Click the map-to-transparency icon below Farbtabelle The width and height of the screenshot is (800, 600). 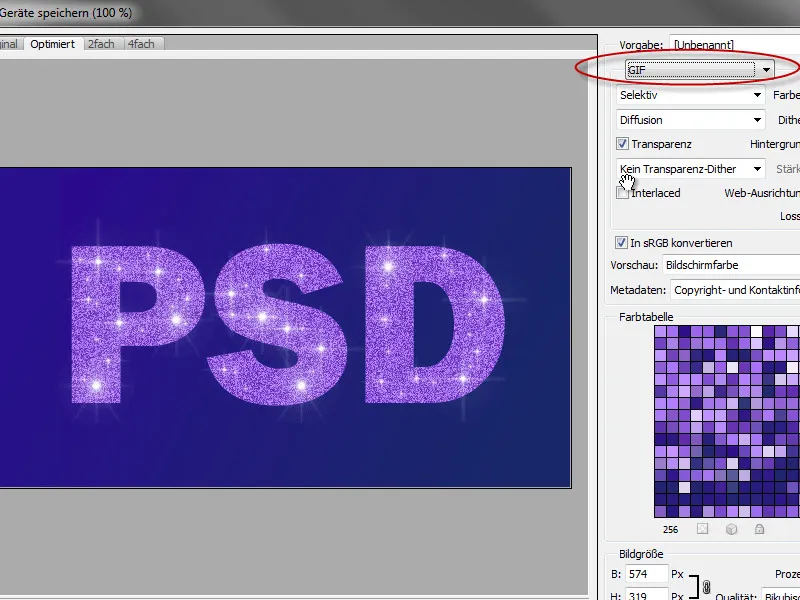click(x=703, y=529)
